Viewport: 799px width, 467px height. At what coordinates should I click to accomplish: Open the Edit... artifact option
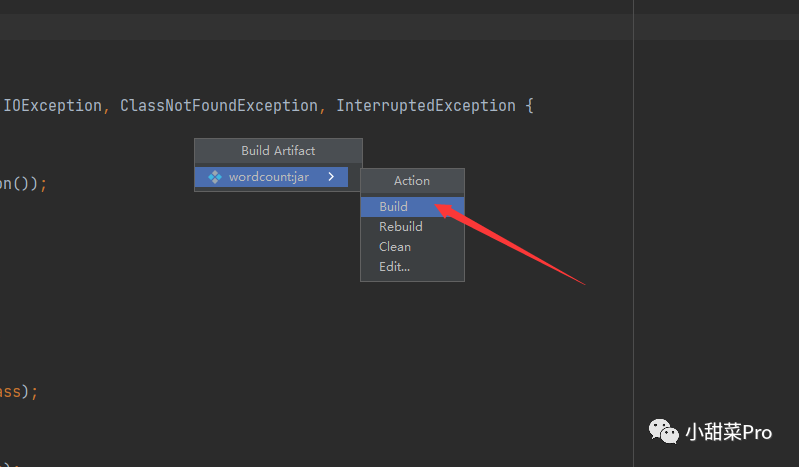(x=394, y=267)
